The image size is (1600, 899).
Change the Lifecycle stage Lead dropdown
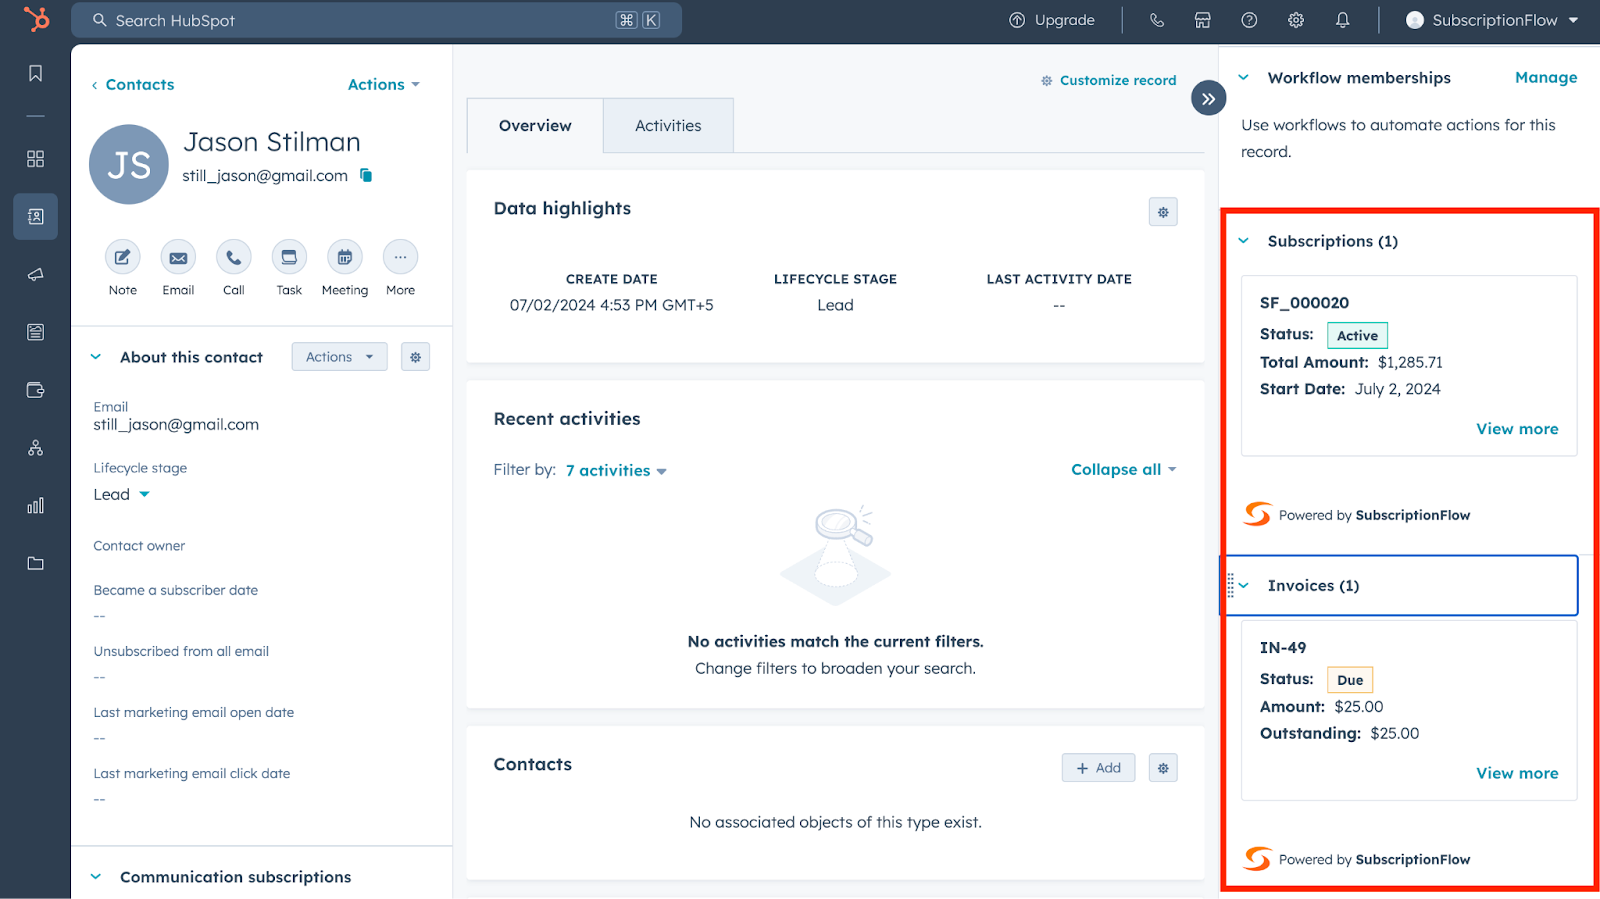(x=122, y=494)
